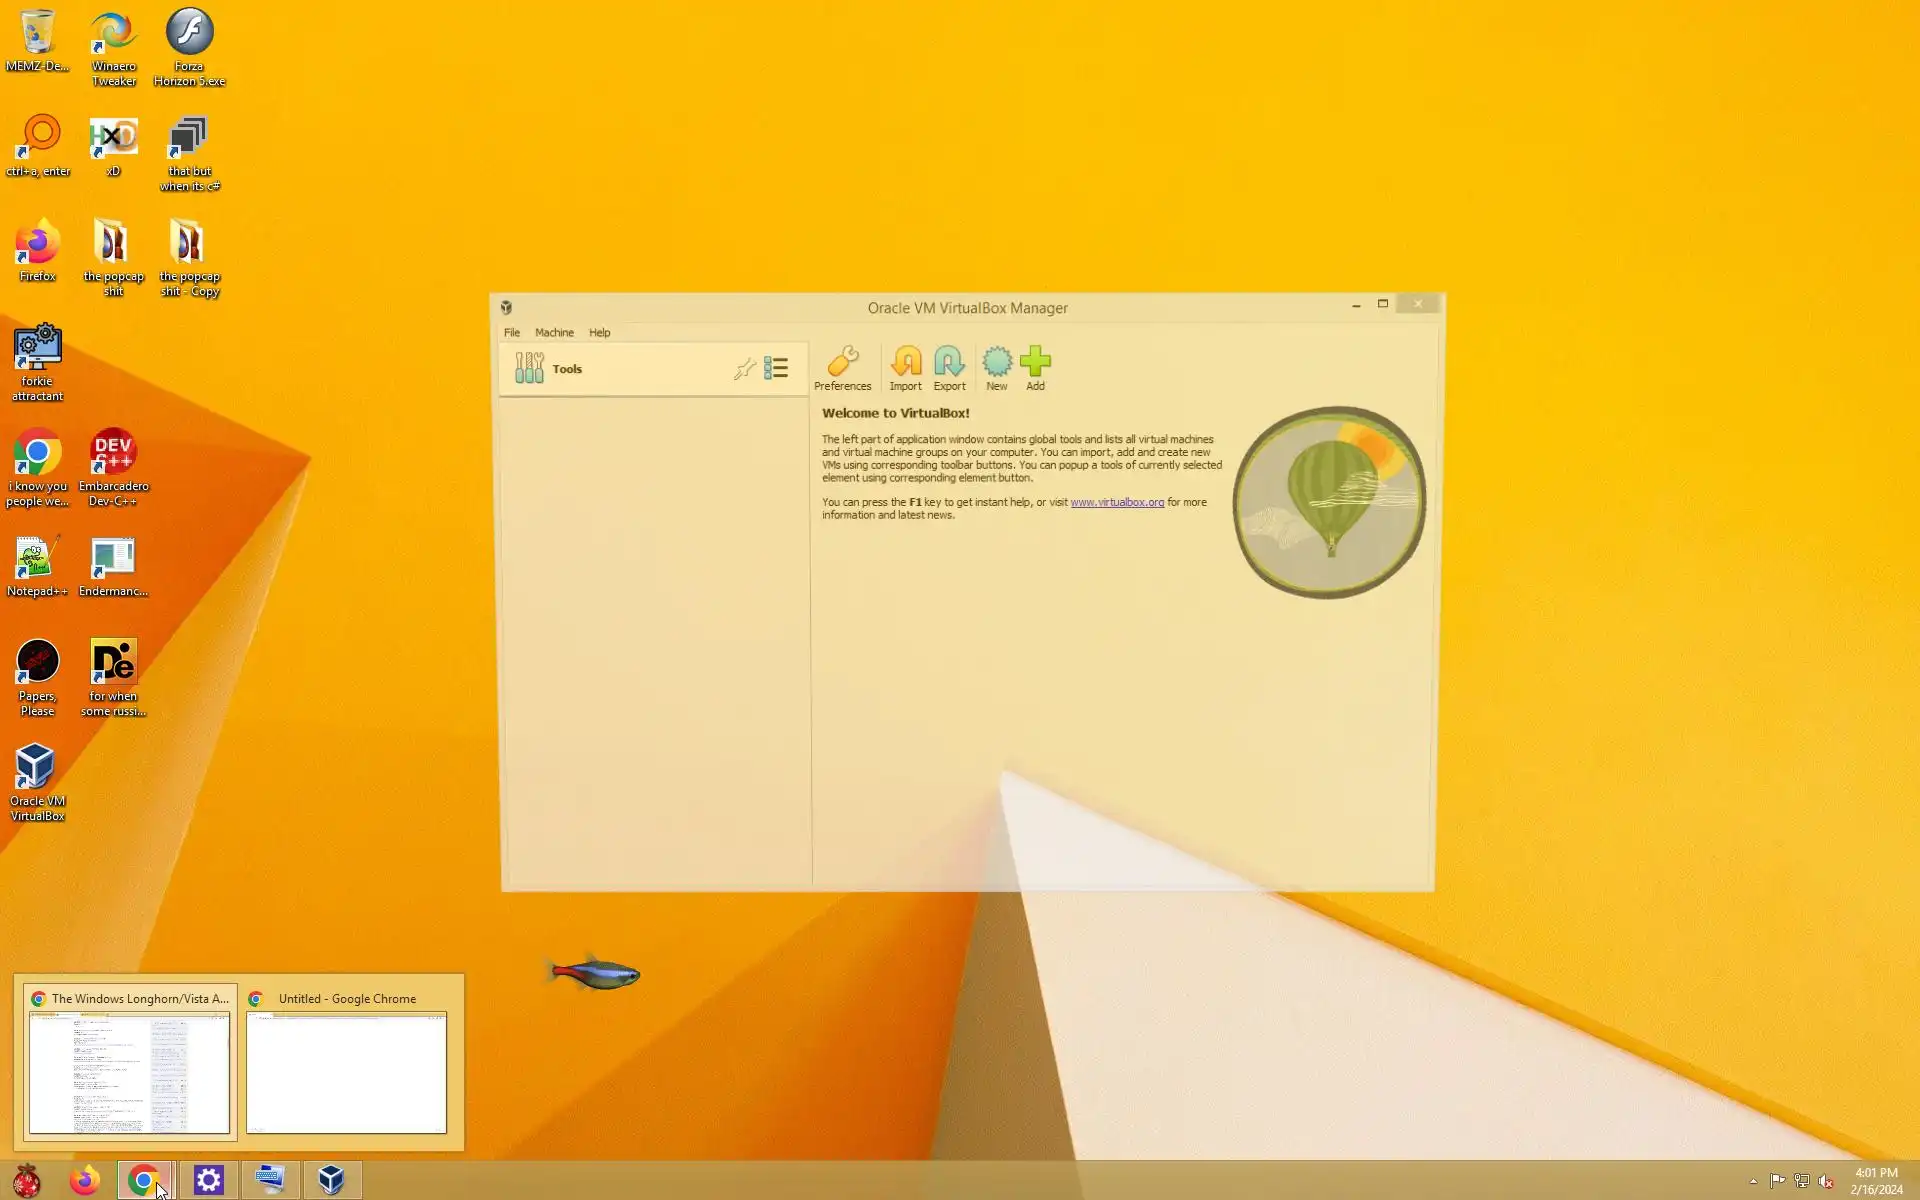This screenshot has width=1920, height=1200.
Task: Open the File menu
Action: click(x=512, y=333)
